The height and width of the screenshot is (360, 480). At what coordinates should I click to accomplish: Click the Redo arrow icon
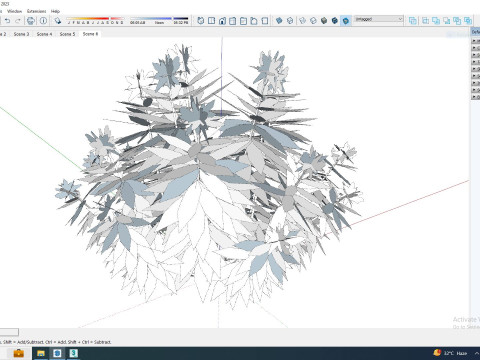pyautogui.click(x=18, y=21)
